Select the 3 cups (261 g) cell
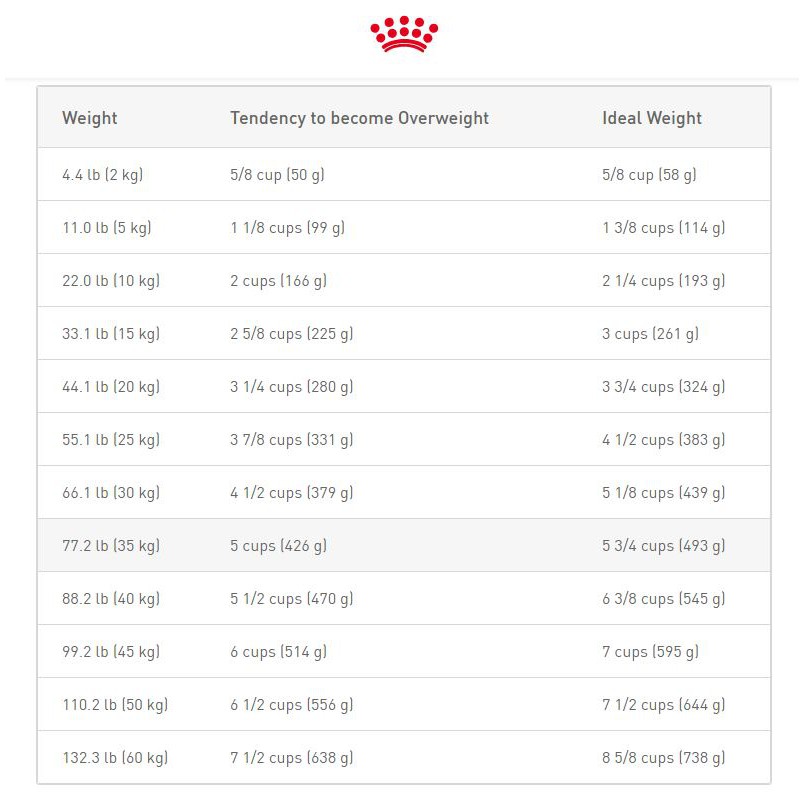 (650, 334)
